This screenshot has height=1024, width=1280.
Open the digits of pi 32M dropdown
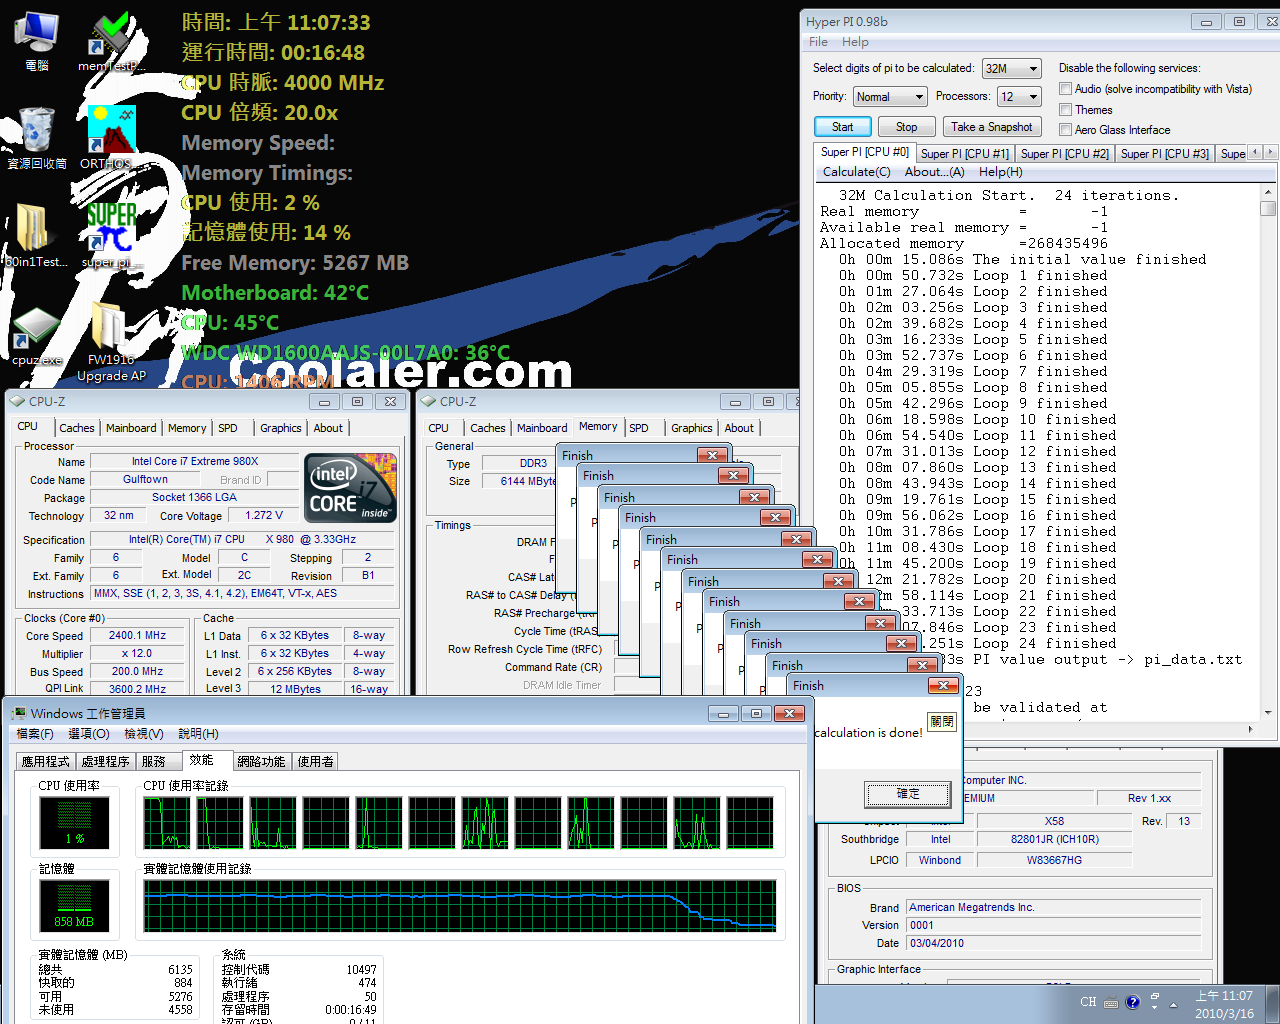pyautogui.click(x=1012, y=68)
